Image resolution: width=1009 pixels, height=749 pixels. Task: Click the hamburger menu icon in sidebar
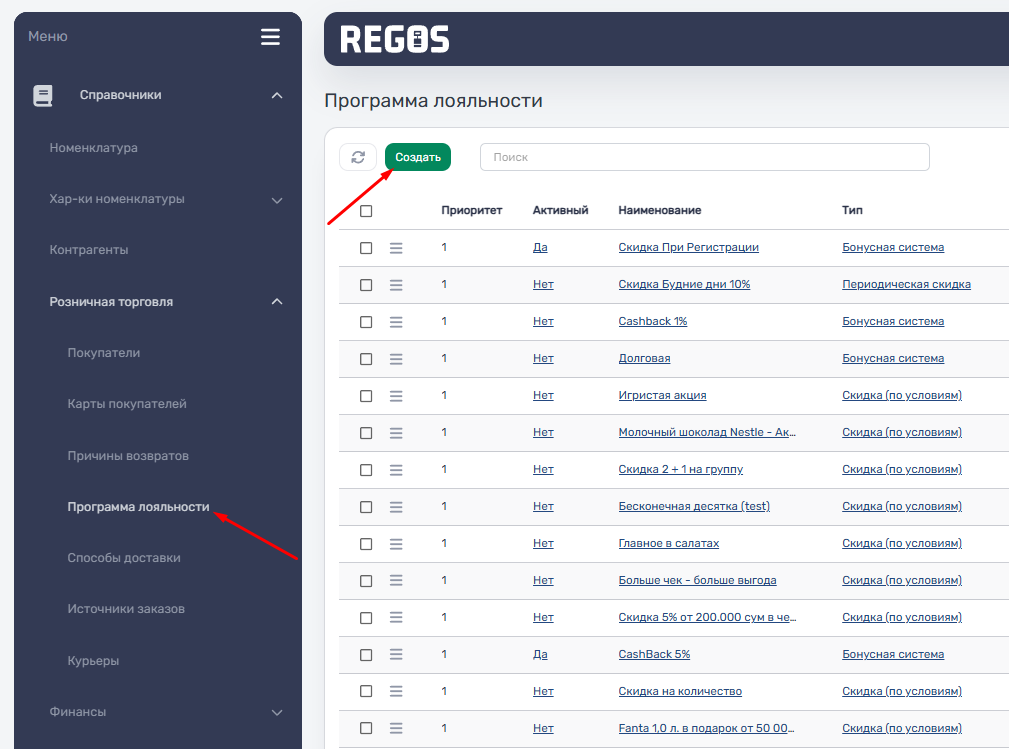tap(270, 37)
